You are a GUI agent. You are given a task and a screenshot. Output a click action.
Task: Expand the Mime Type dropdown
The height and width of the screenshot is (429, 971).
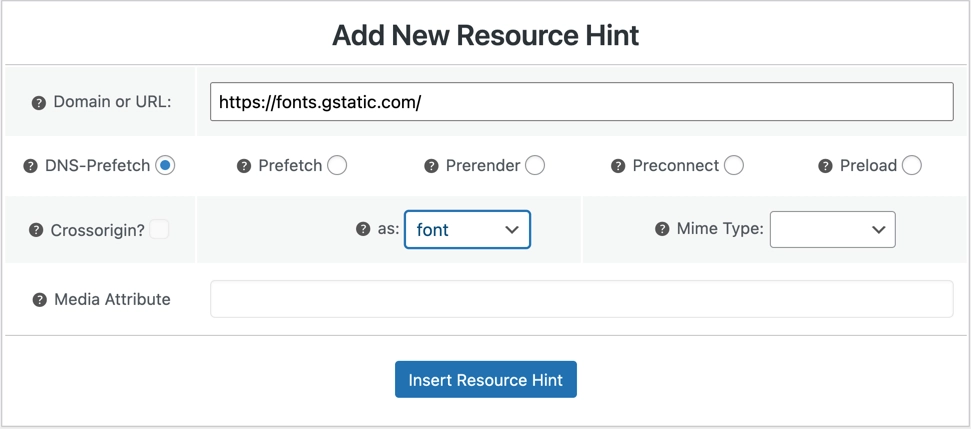tap(832, 229)
